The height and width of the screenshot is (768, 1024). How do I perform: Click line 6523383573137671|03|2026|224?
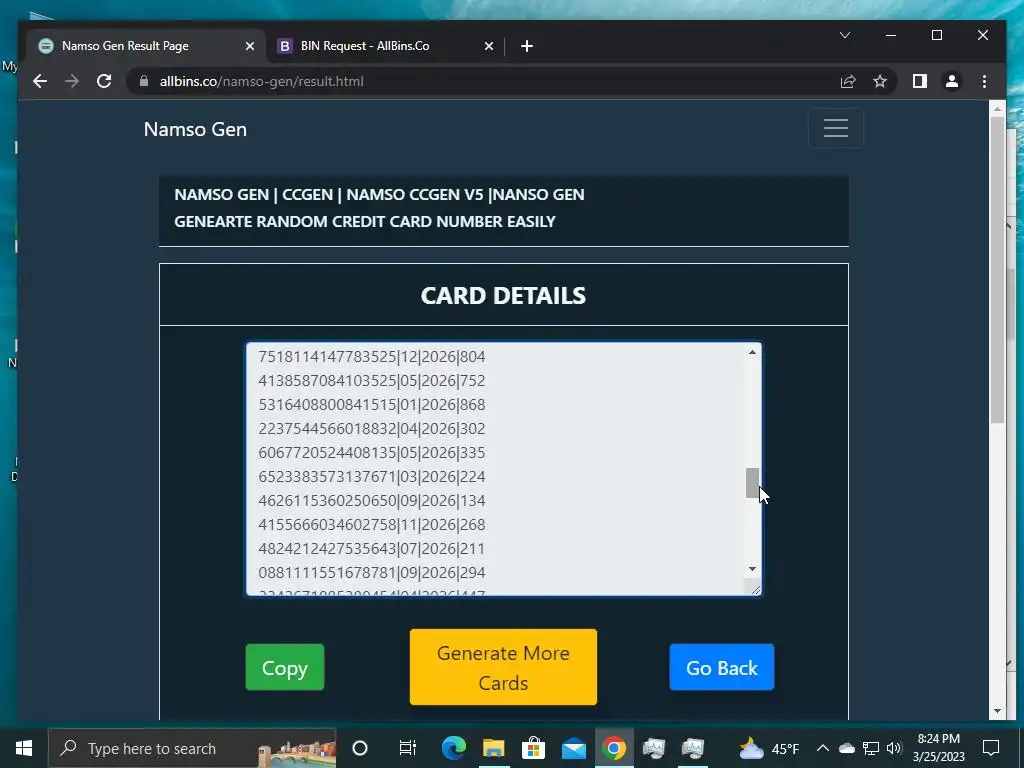click(x=372, y=477)
